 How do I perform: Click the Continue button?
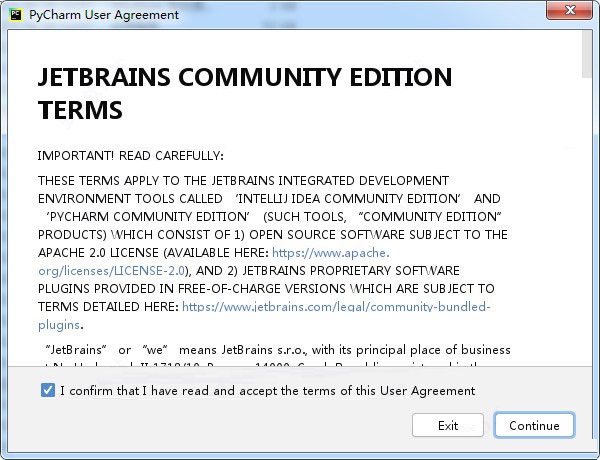pos(534,425)
